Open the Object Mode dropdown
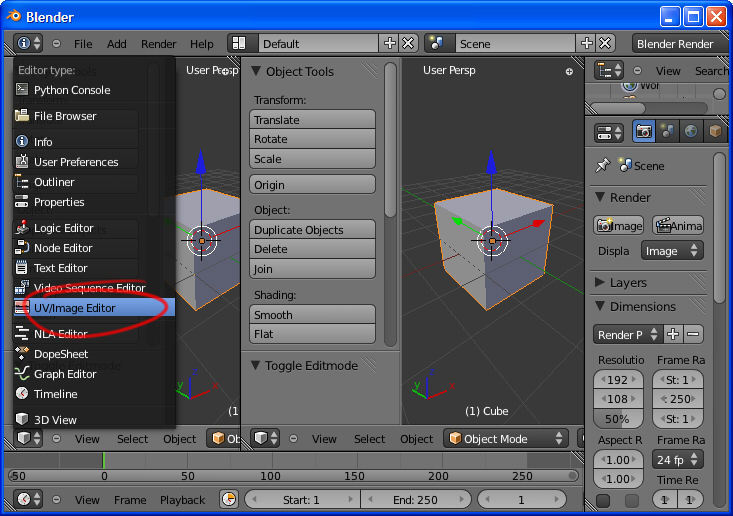Image resolution: width=733 pixels, height=516 pixels. pyautogui.click(x=506, y=438)
